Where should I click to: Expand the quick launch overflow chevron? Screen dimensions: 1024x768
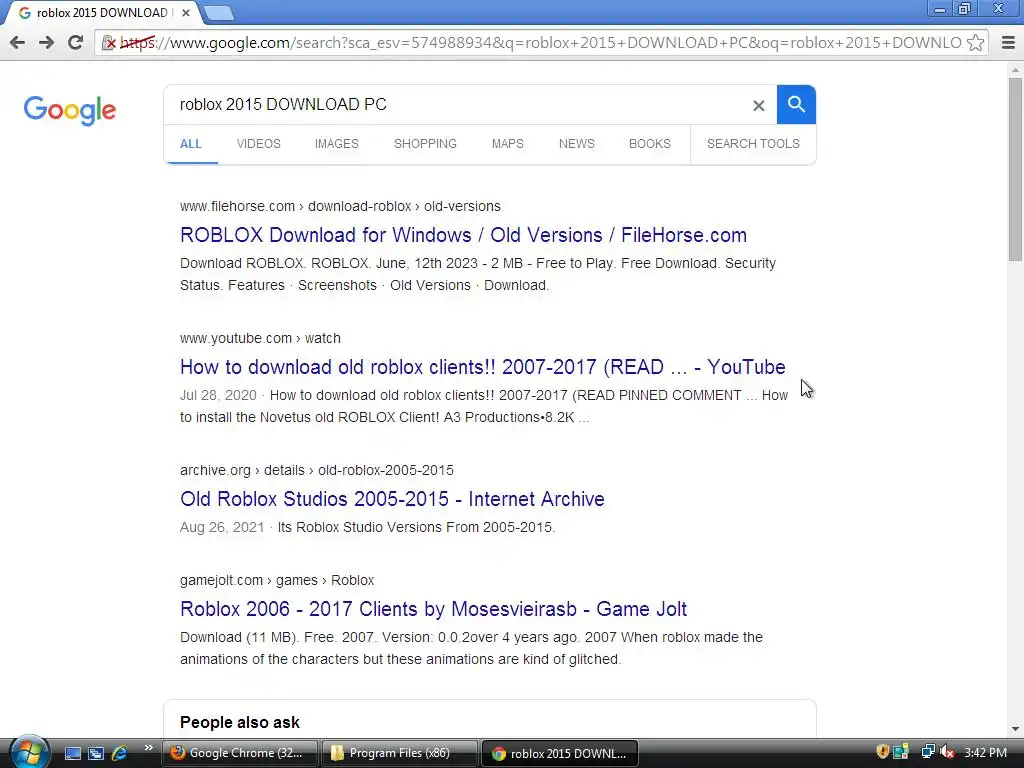[x=148, y=748]
